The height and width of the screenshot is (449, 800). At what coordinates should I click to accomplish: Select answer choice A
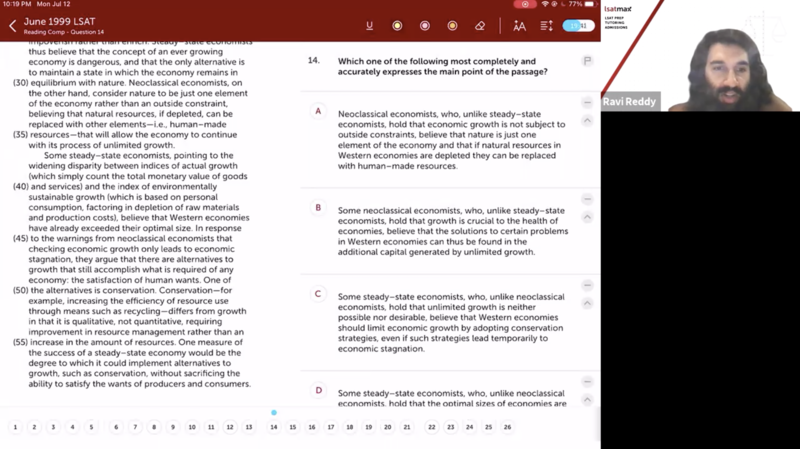319,111
